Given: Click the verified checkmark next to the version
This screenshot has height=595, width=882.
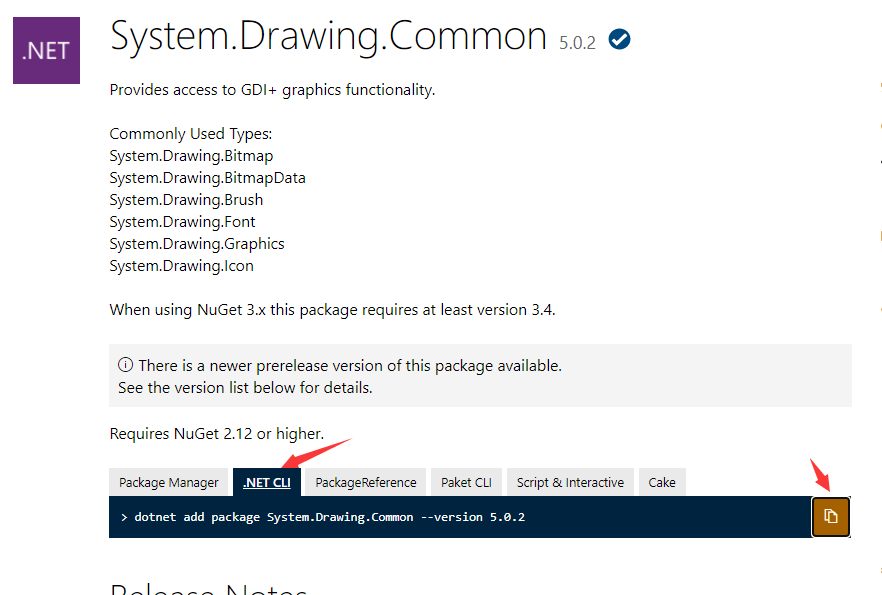Looking at the screenshot, I should [x=619, y=40].
